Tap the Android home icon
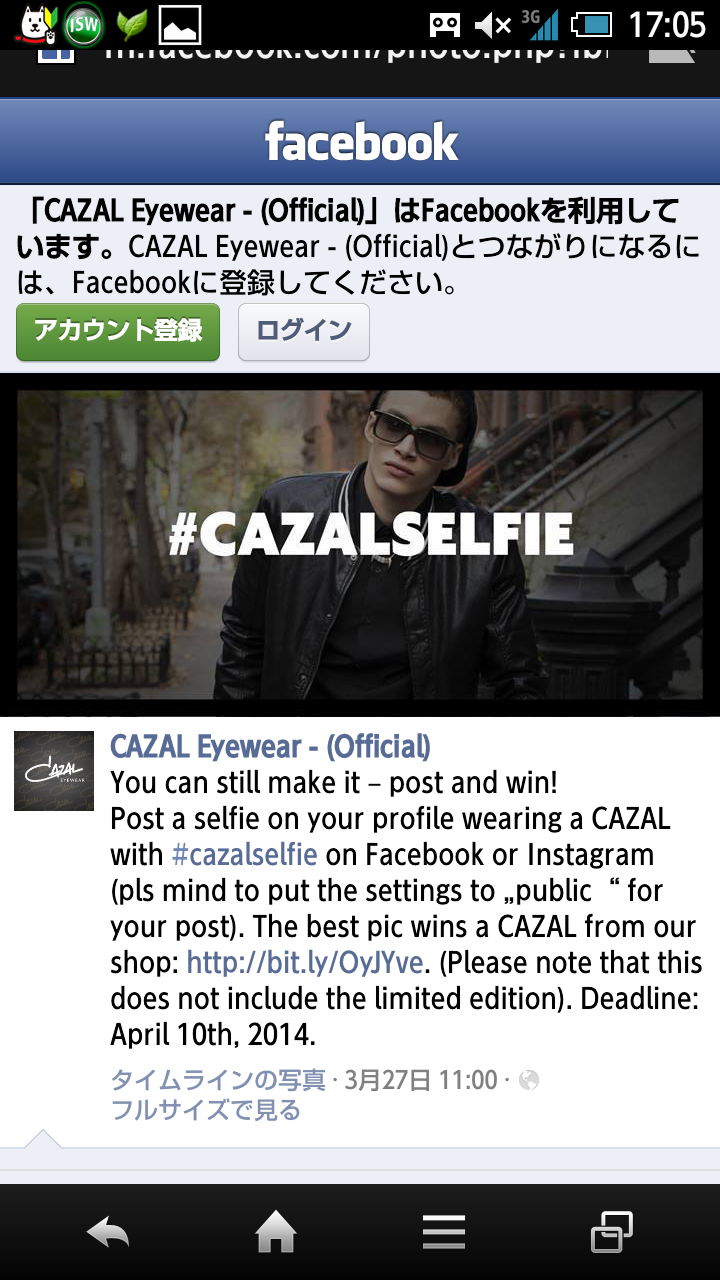This screenshot has height=1280, width=720. [276, 1232]
